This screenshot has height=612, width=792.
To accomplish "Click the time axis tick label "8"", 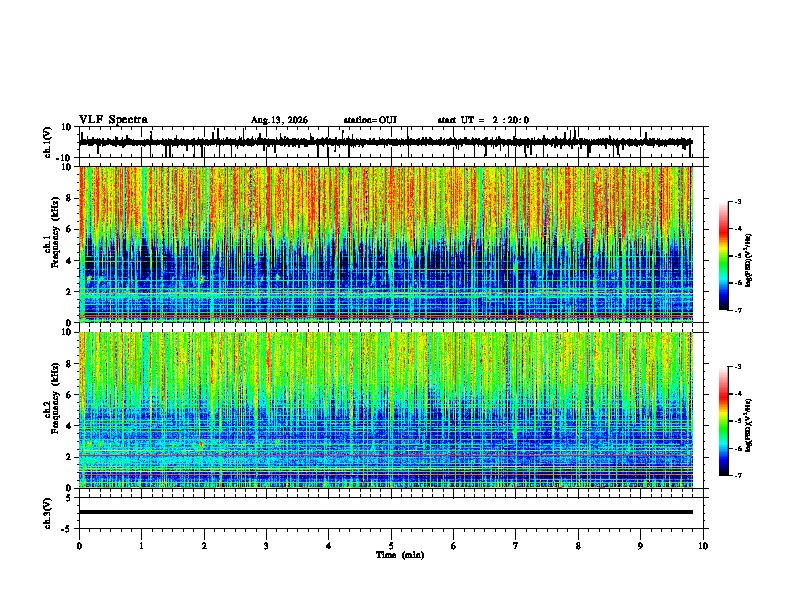I will (578, 546).
